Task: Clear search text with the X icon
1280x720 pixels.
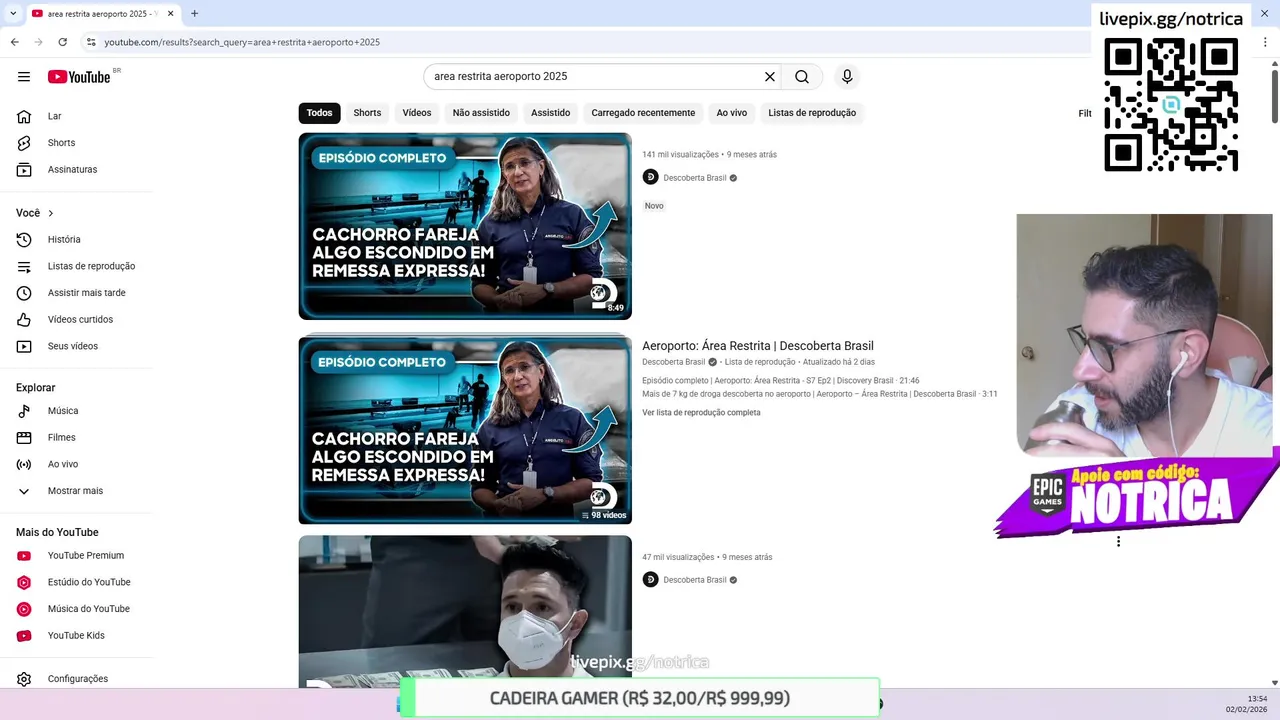Action: (770, 77)
